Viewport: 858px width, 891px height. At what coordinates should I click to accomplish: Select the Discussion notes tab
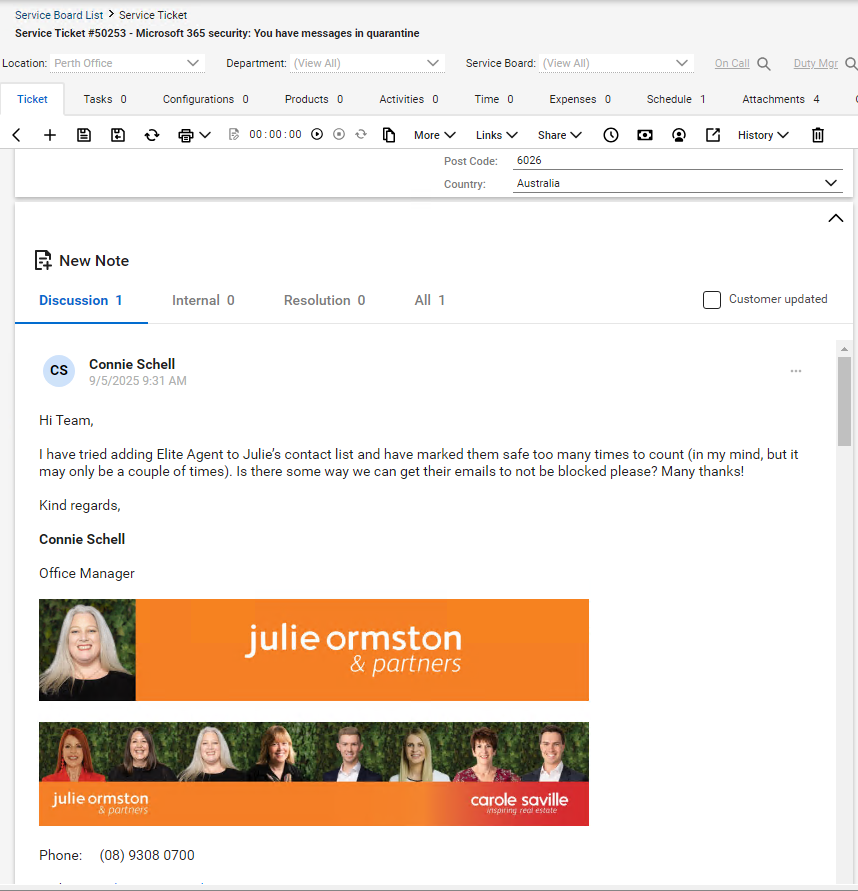81,300
